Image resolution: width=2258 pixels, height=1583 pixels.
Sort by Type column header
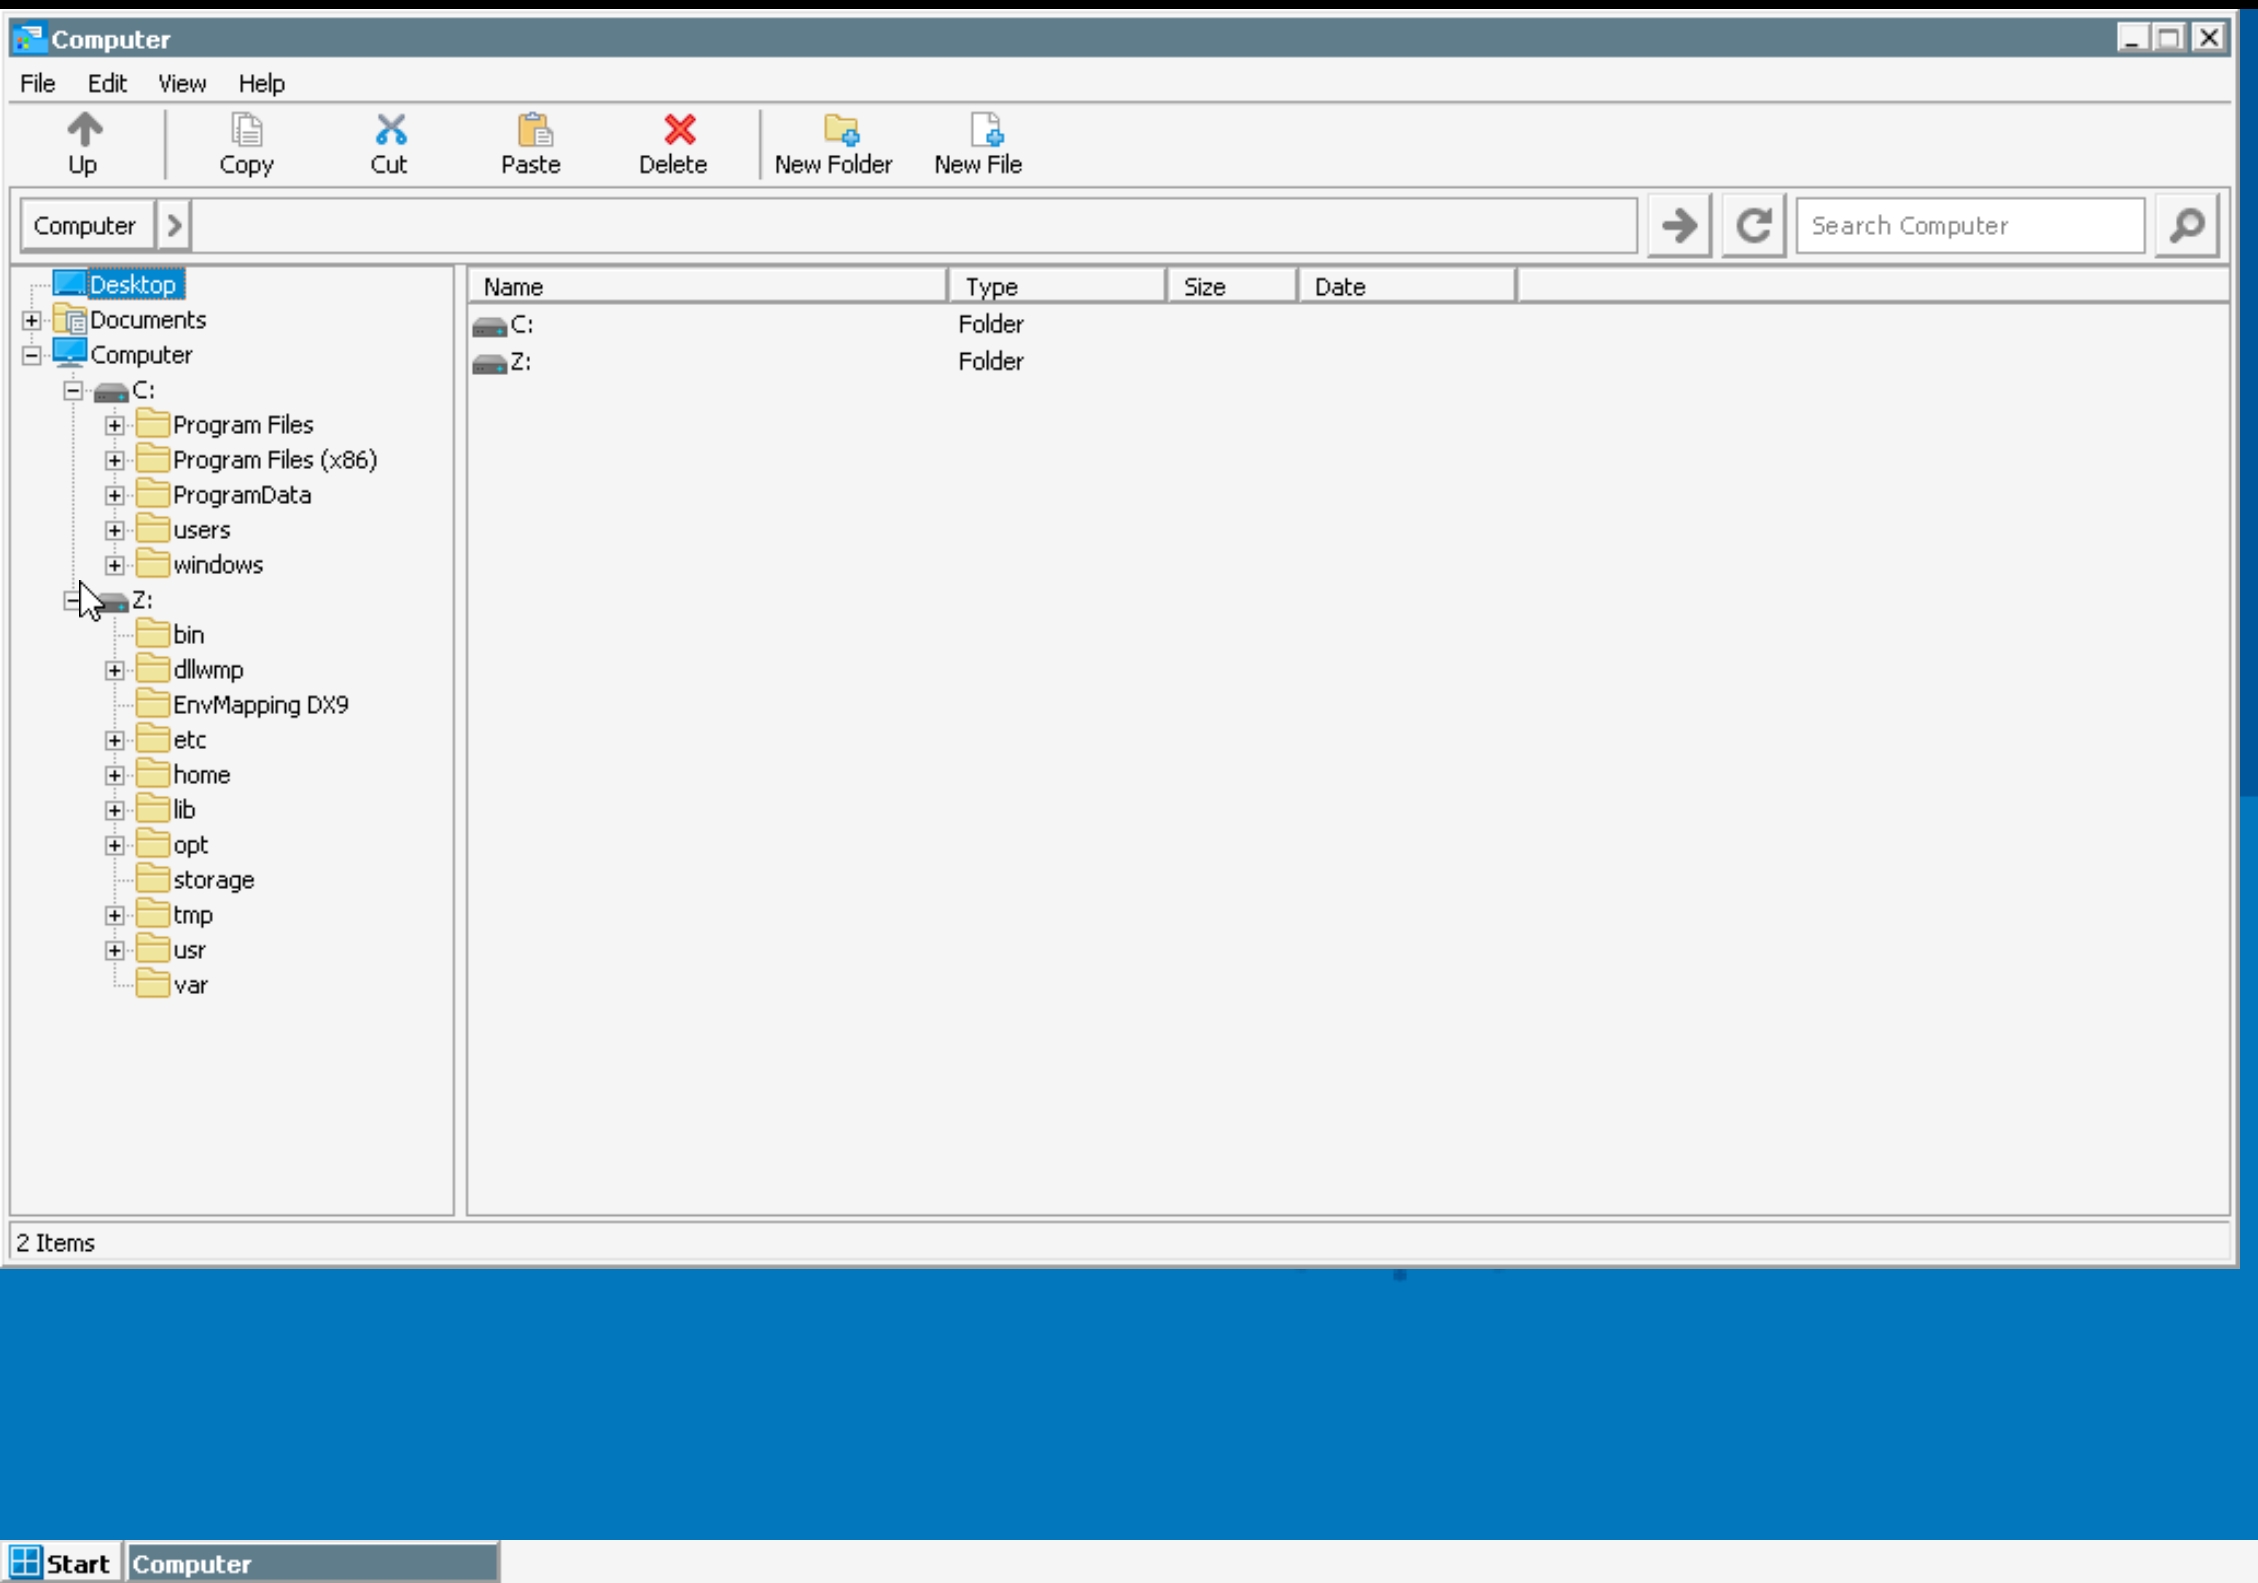(1057, 287)
